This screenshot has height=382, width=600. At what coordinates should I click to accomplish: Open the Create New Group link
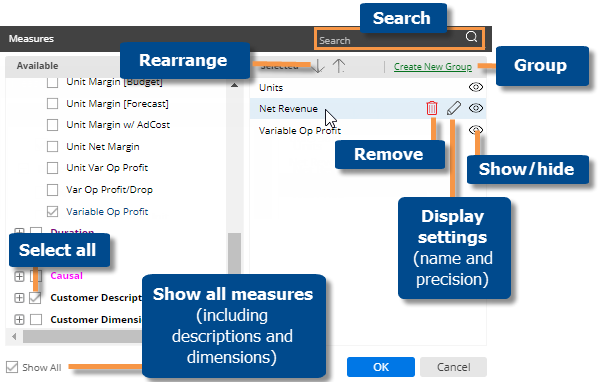point(433,67)
